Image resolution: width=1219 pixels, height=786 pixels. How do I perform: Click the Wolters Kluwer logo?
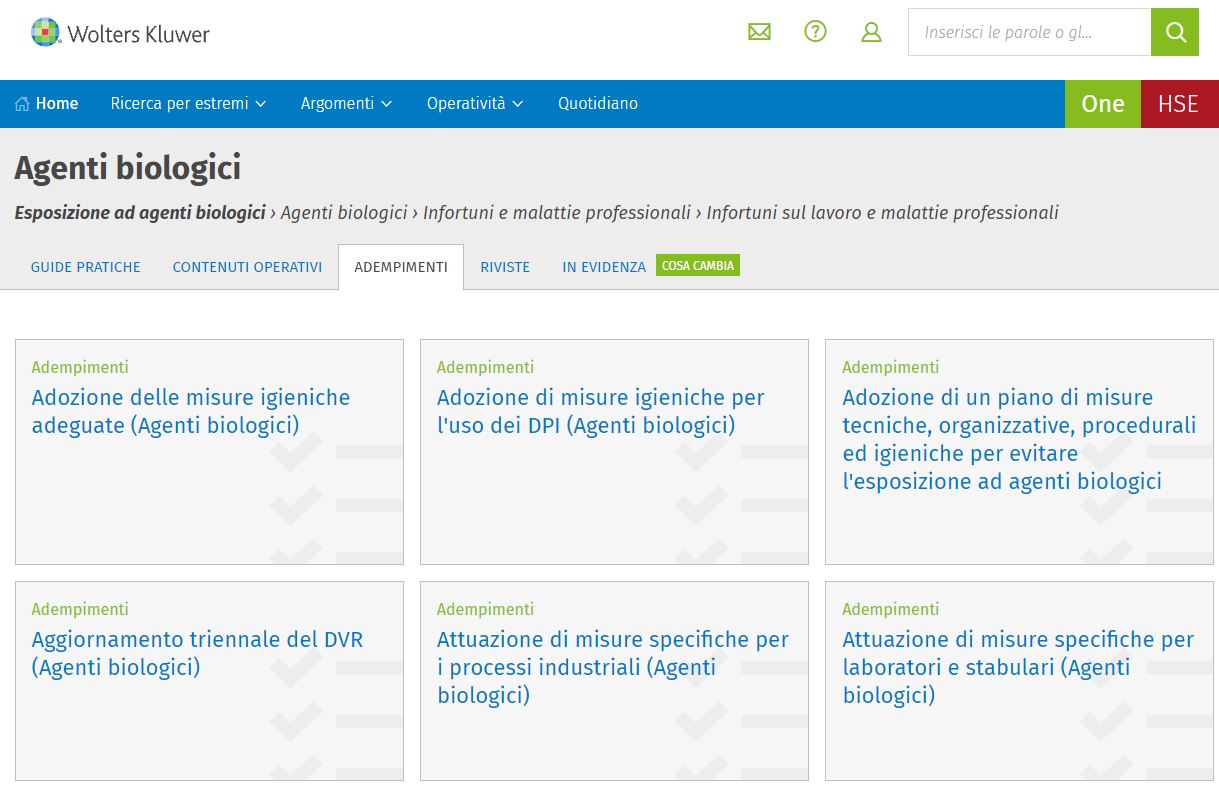click(120, 33)
